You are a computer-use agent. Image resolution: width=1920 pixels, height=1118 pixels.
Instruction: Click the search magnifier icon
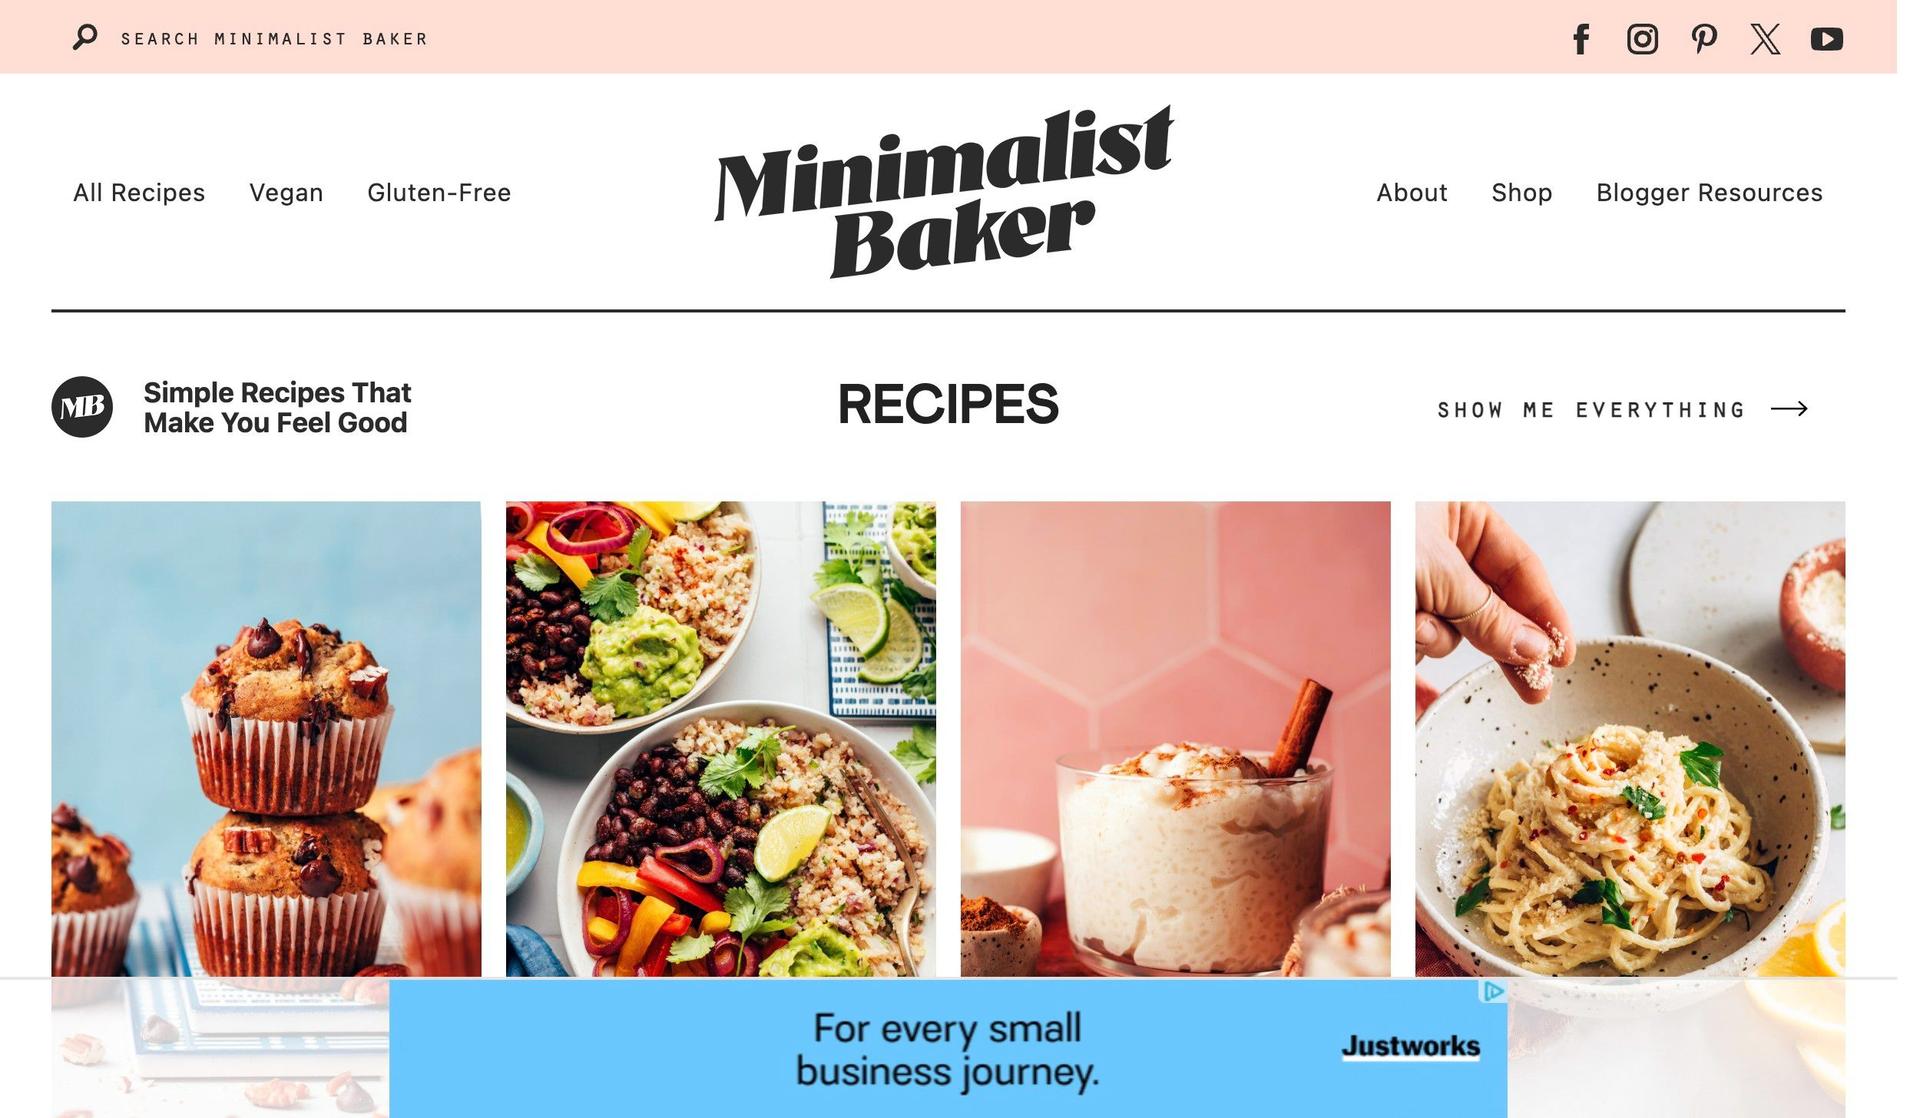[x=84, y=36]
